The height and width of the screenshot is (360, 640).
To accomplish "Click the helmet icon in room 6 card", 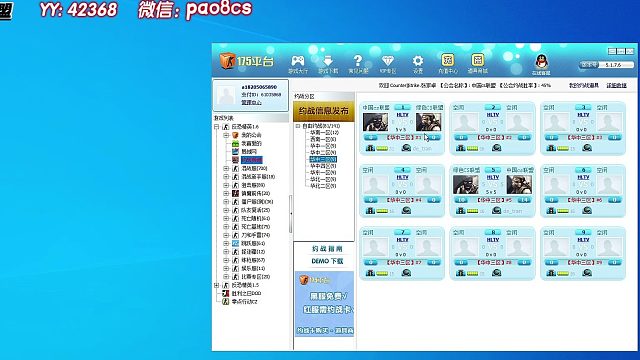I will coord(587,210).
